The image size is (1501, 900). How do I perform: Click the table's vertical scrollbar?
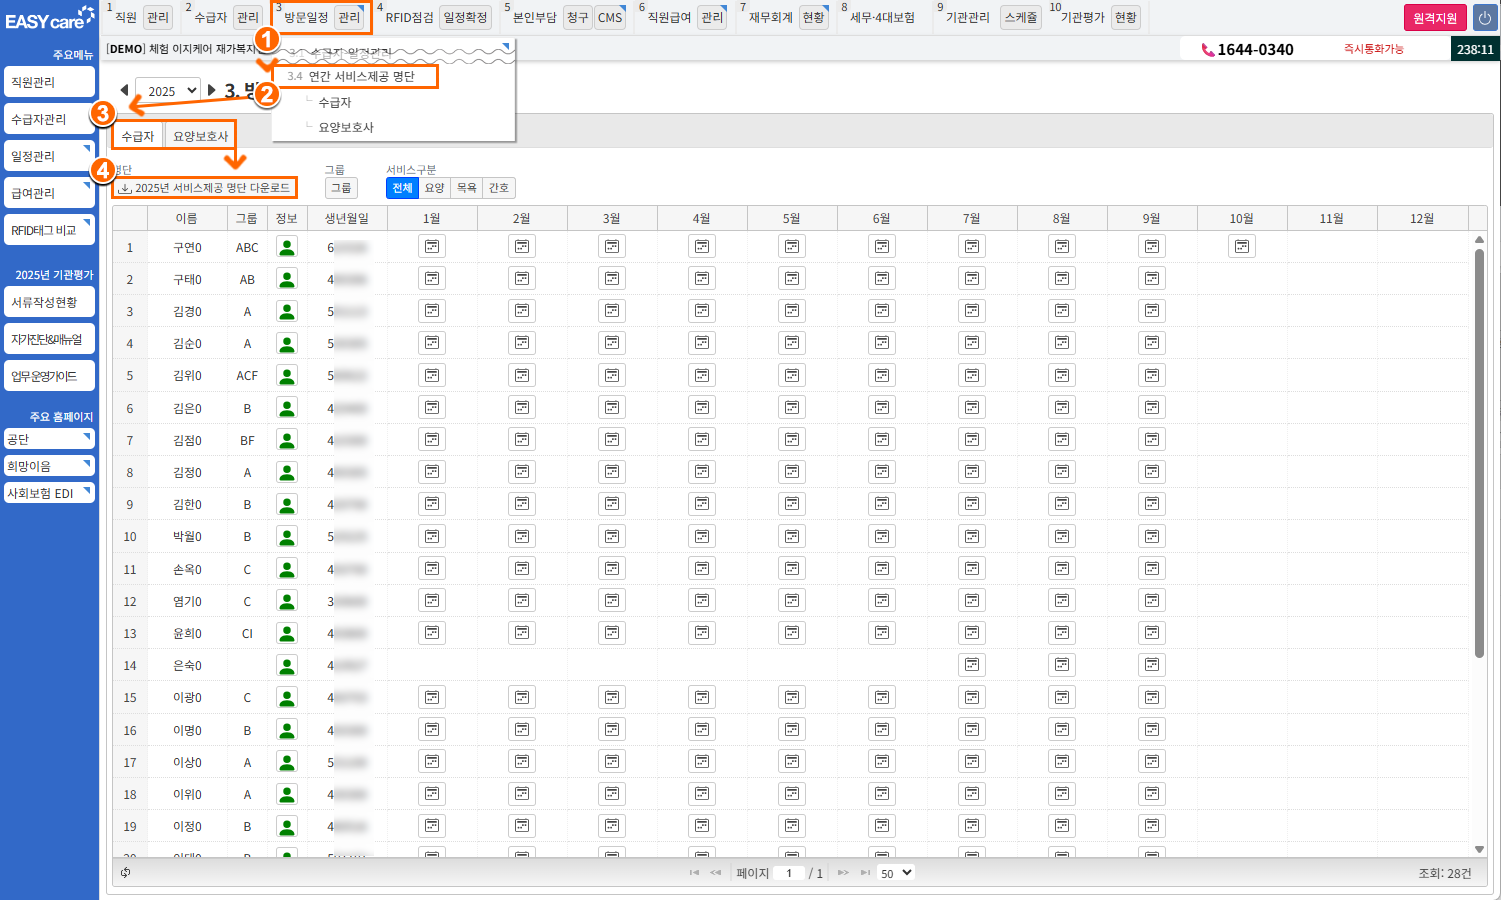click(x=1479, y=450)
